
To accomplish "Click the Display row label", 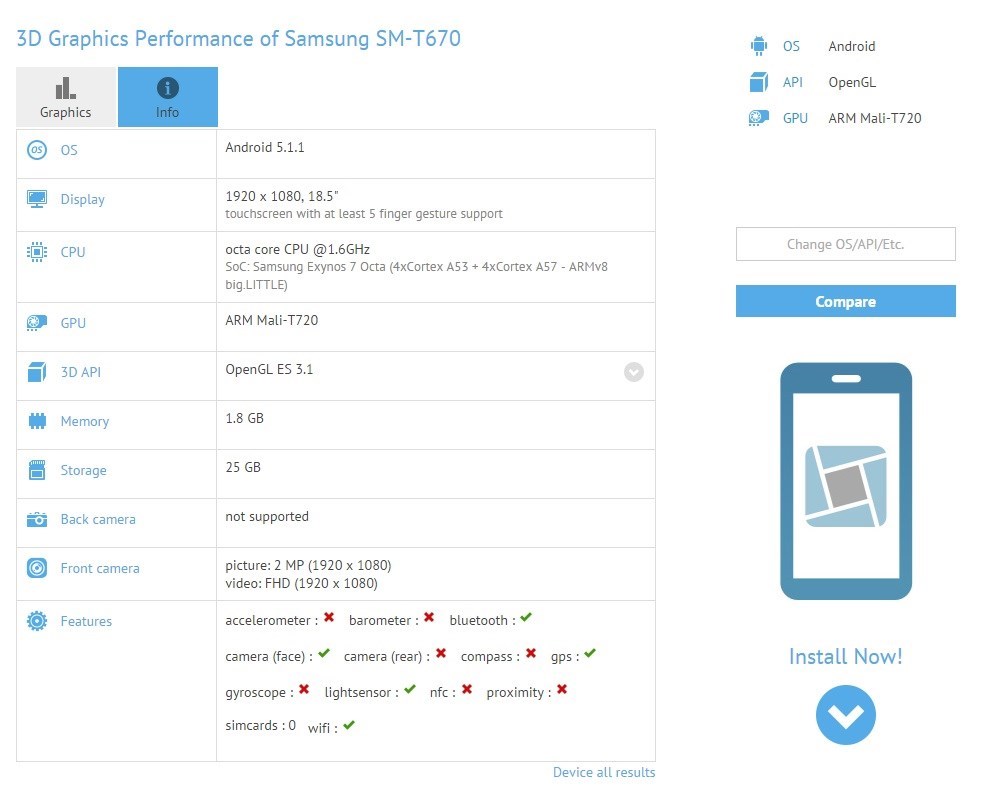I will tap(82, 200).
